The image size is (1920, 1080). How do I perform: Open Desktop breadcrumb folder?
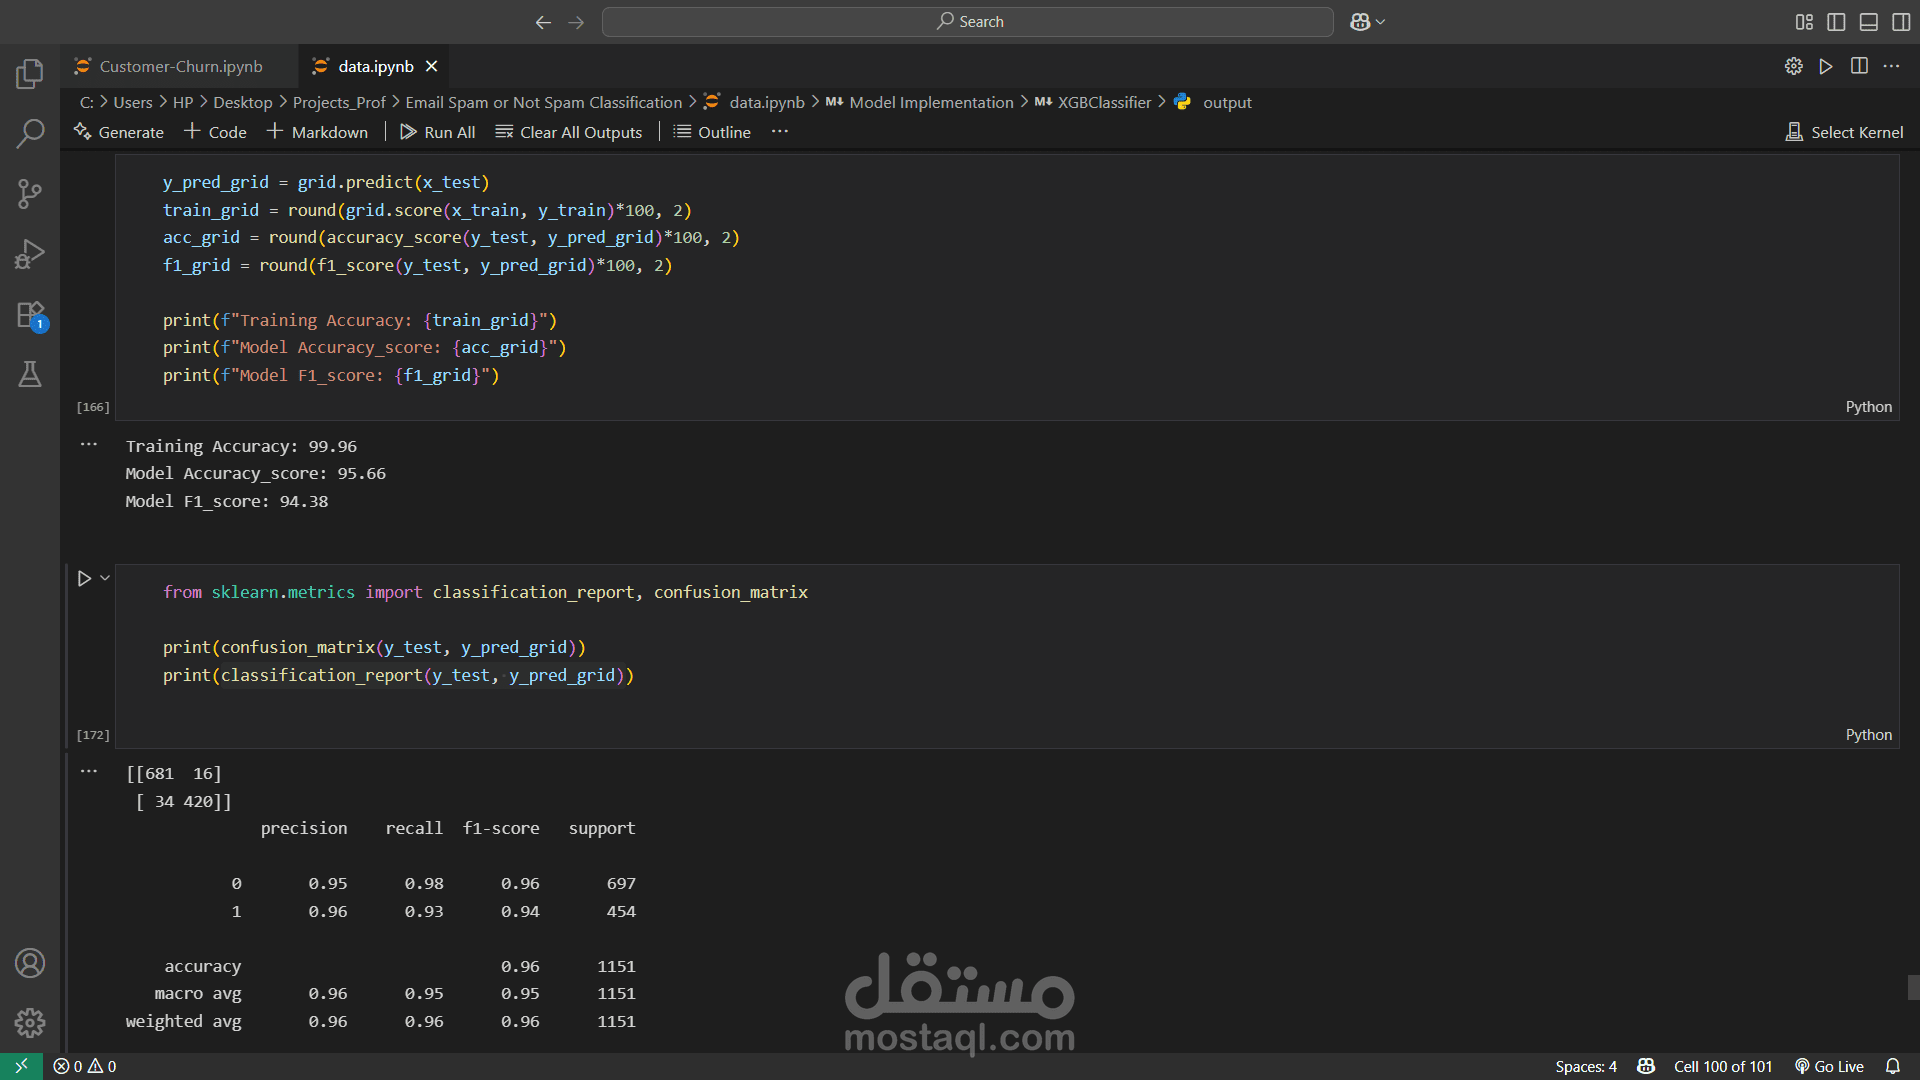point(243,102)
